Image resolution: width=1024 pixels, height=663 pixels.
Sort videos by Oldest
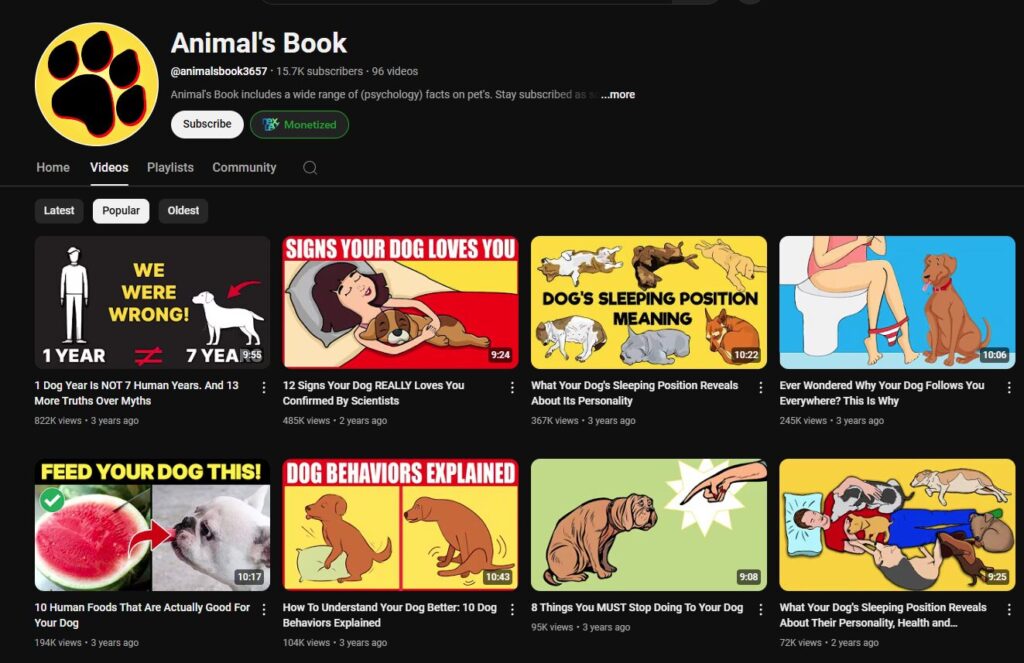click(x=183, y=210)
